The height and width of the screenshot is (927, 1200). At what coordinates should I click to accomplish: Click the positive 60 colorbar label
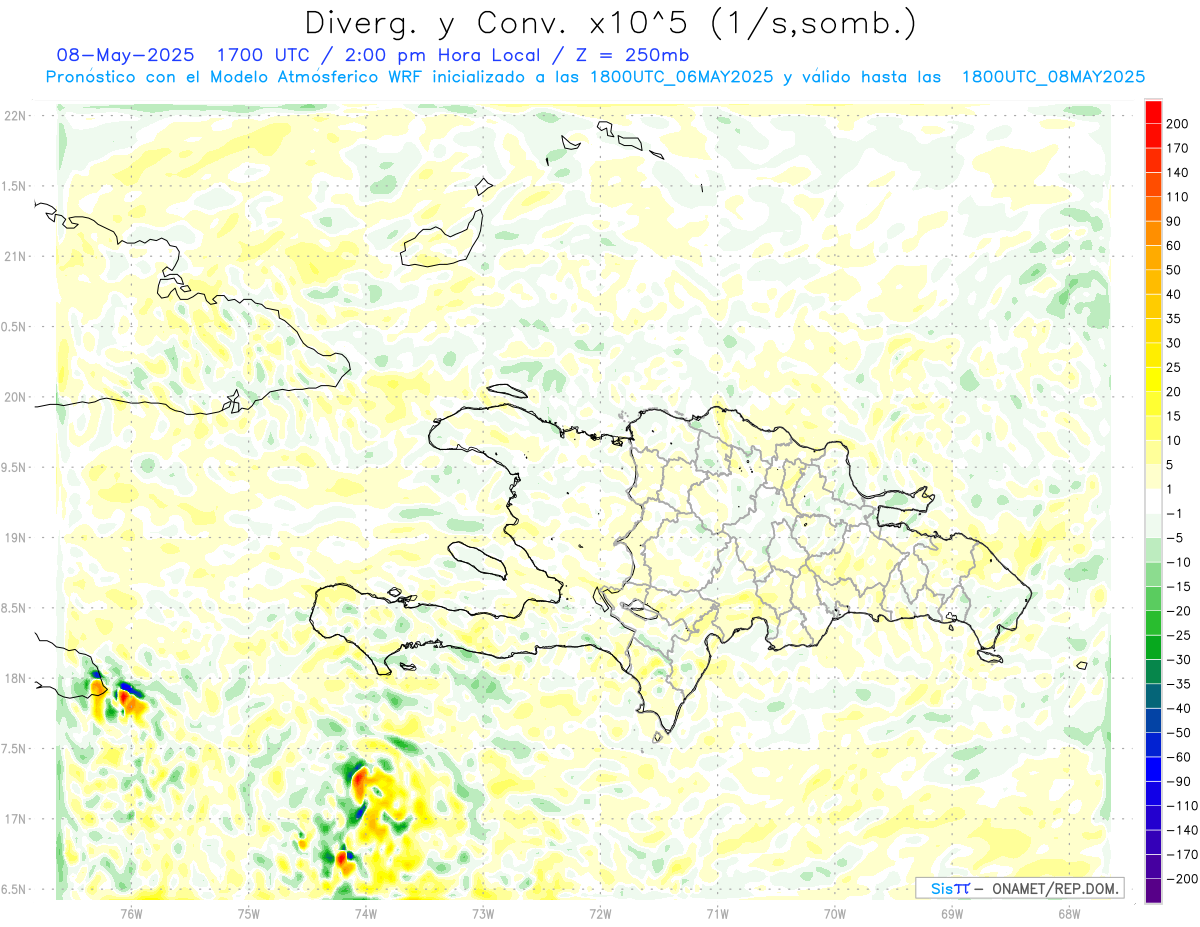[1174, 245]
